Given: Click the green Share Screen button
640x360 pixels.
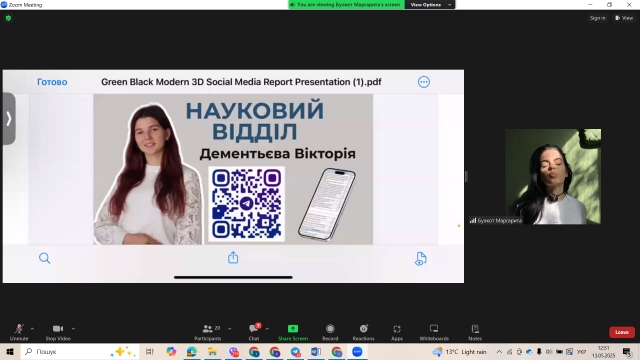Looking at the screenshot, I should [293, 332].
